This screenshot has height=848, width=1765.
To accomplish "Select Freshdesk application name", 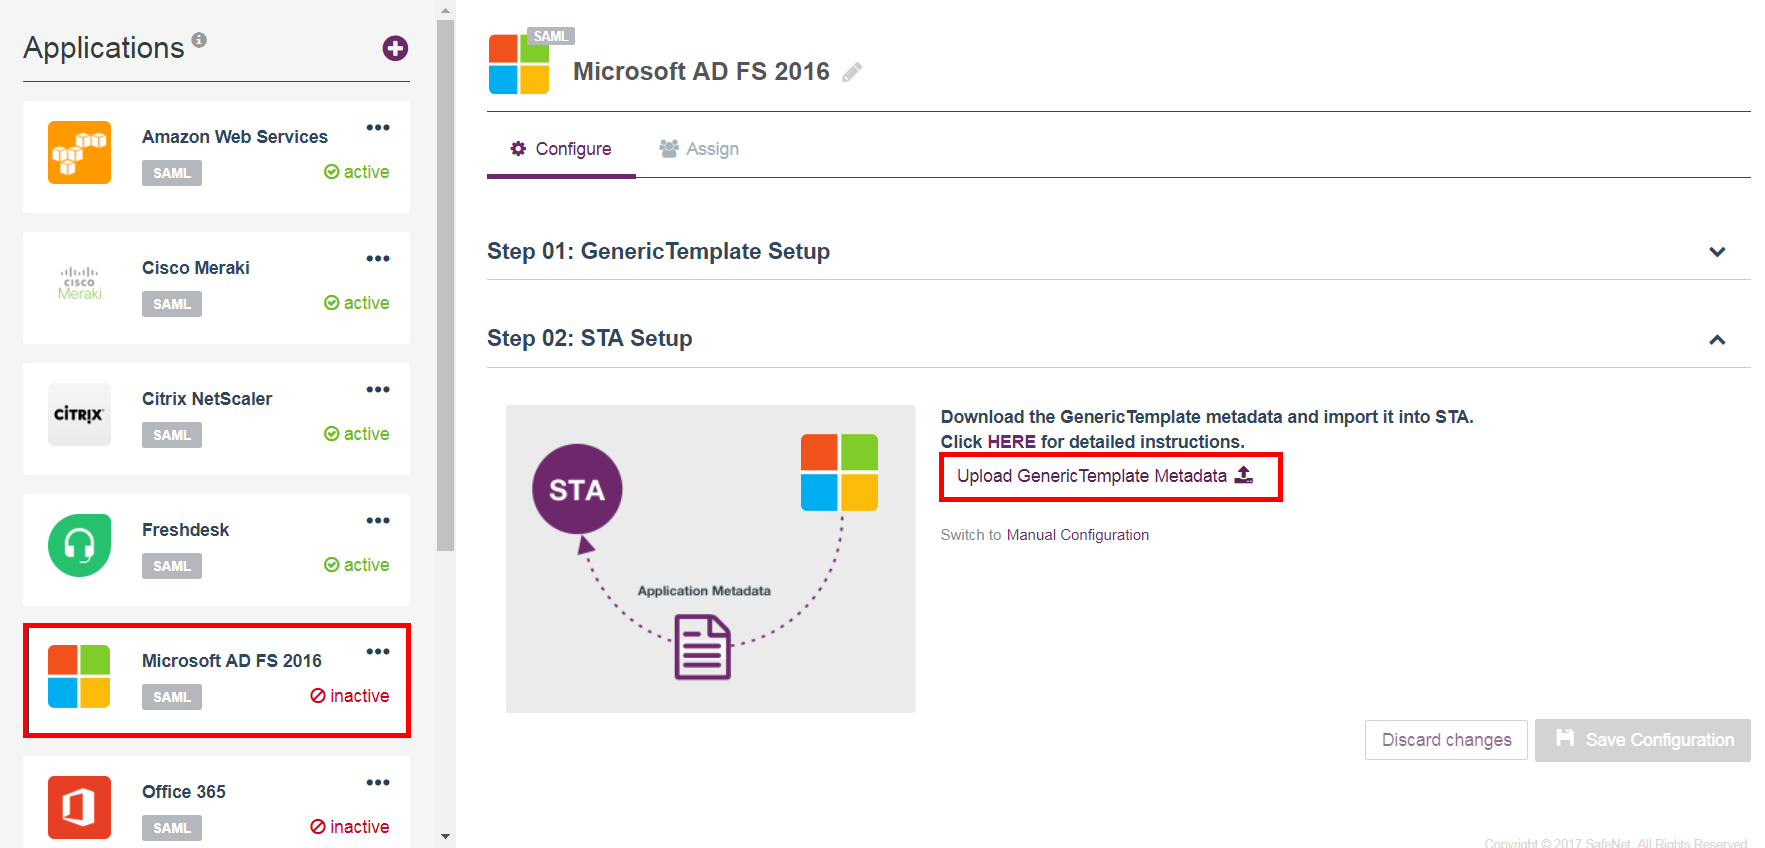I will [186, 530].
